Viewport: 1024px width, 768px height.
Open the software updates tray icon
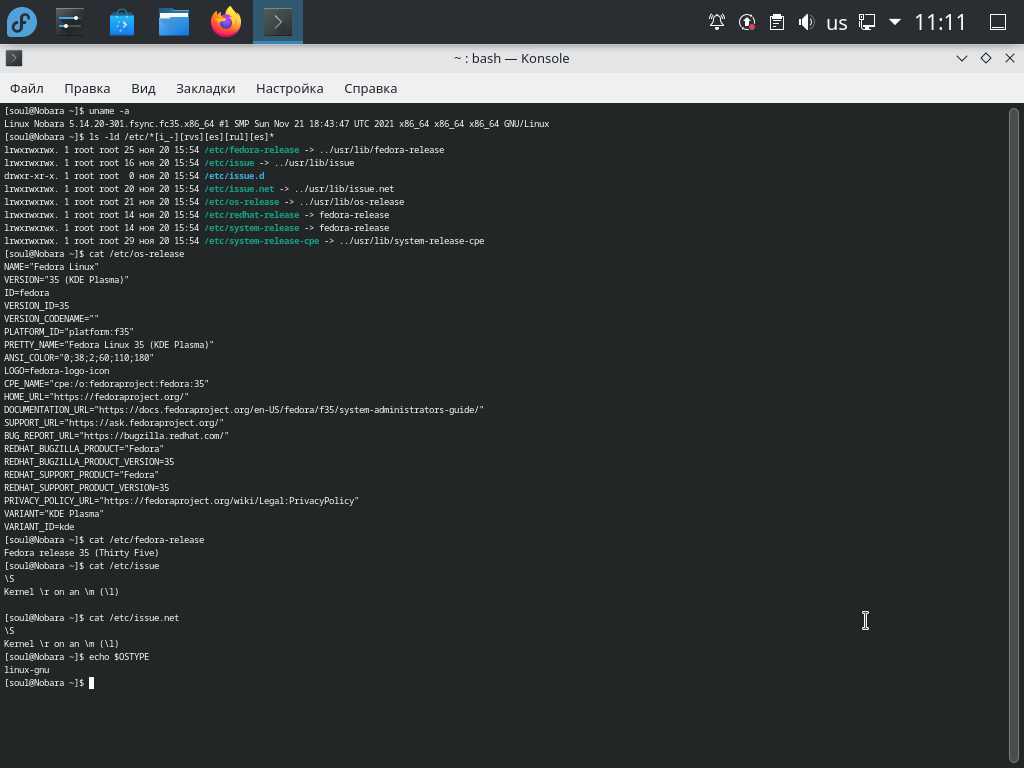click(746, 22)
